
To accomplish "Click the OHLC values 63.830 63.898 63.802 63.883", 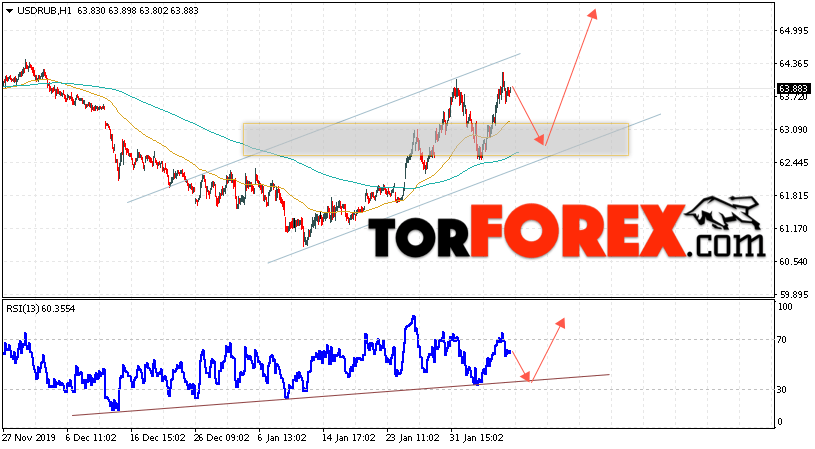I will coord(138,10).
